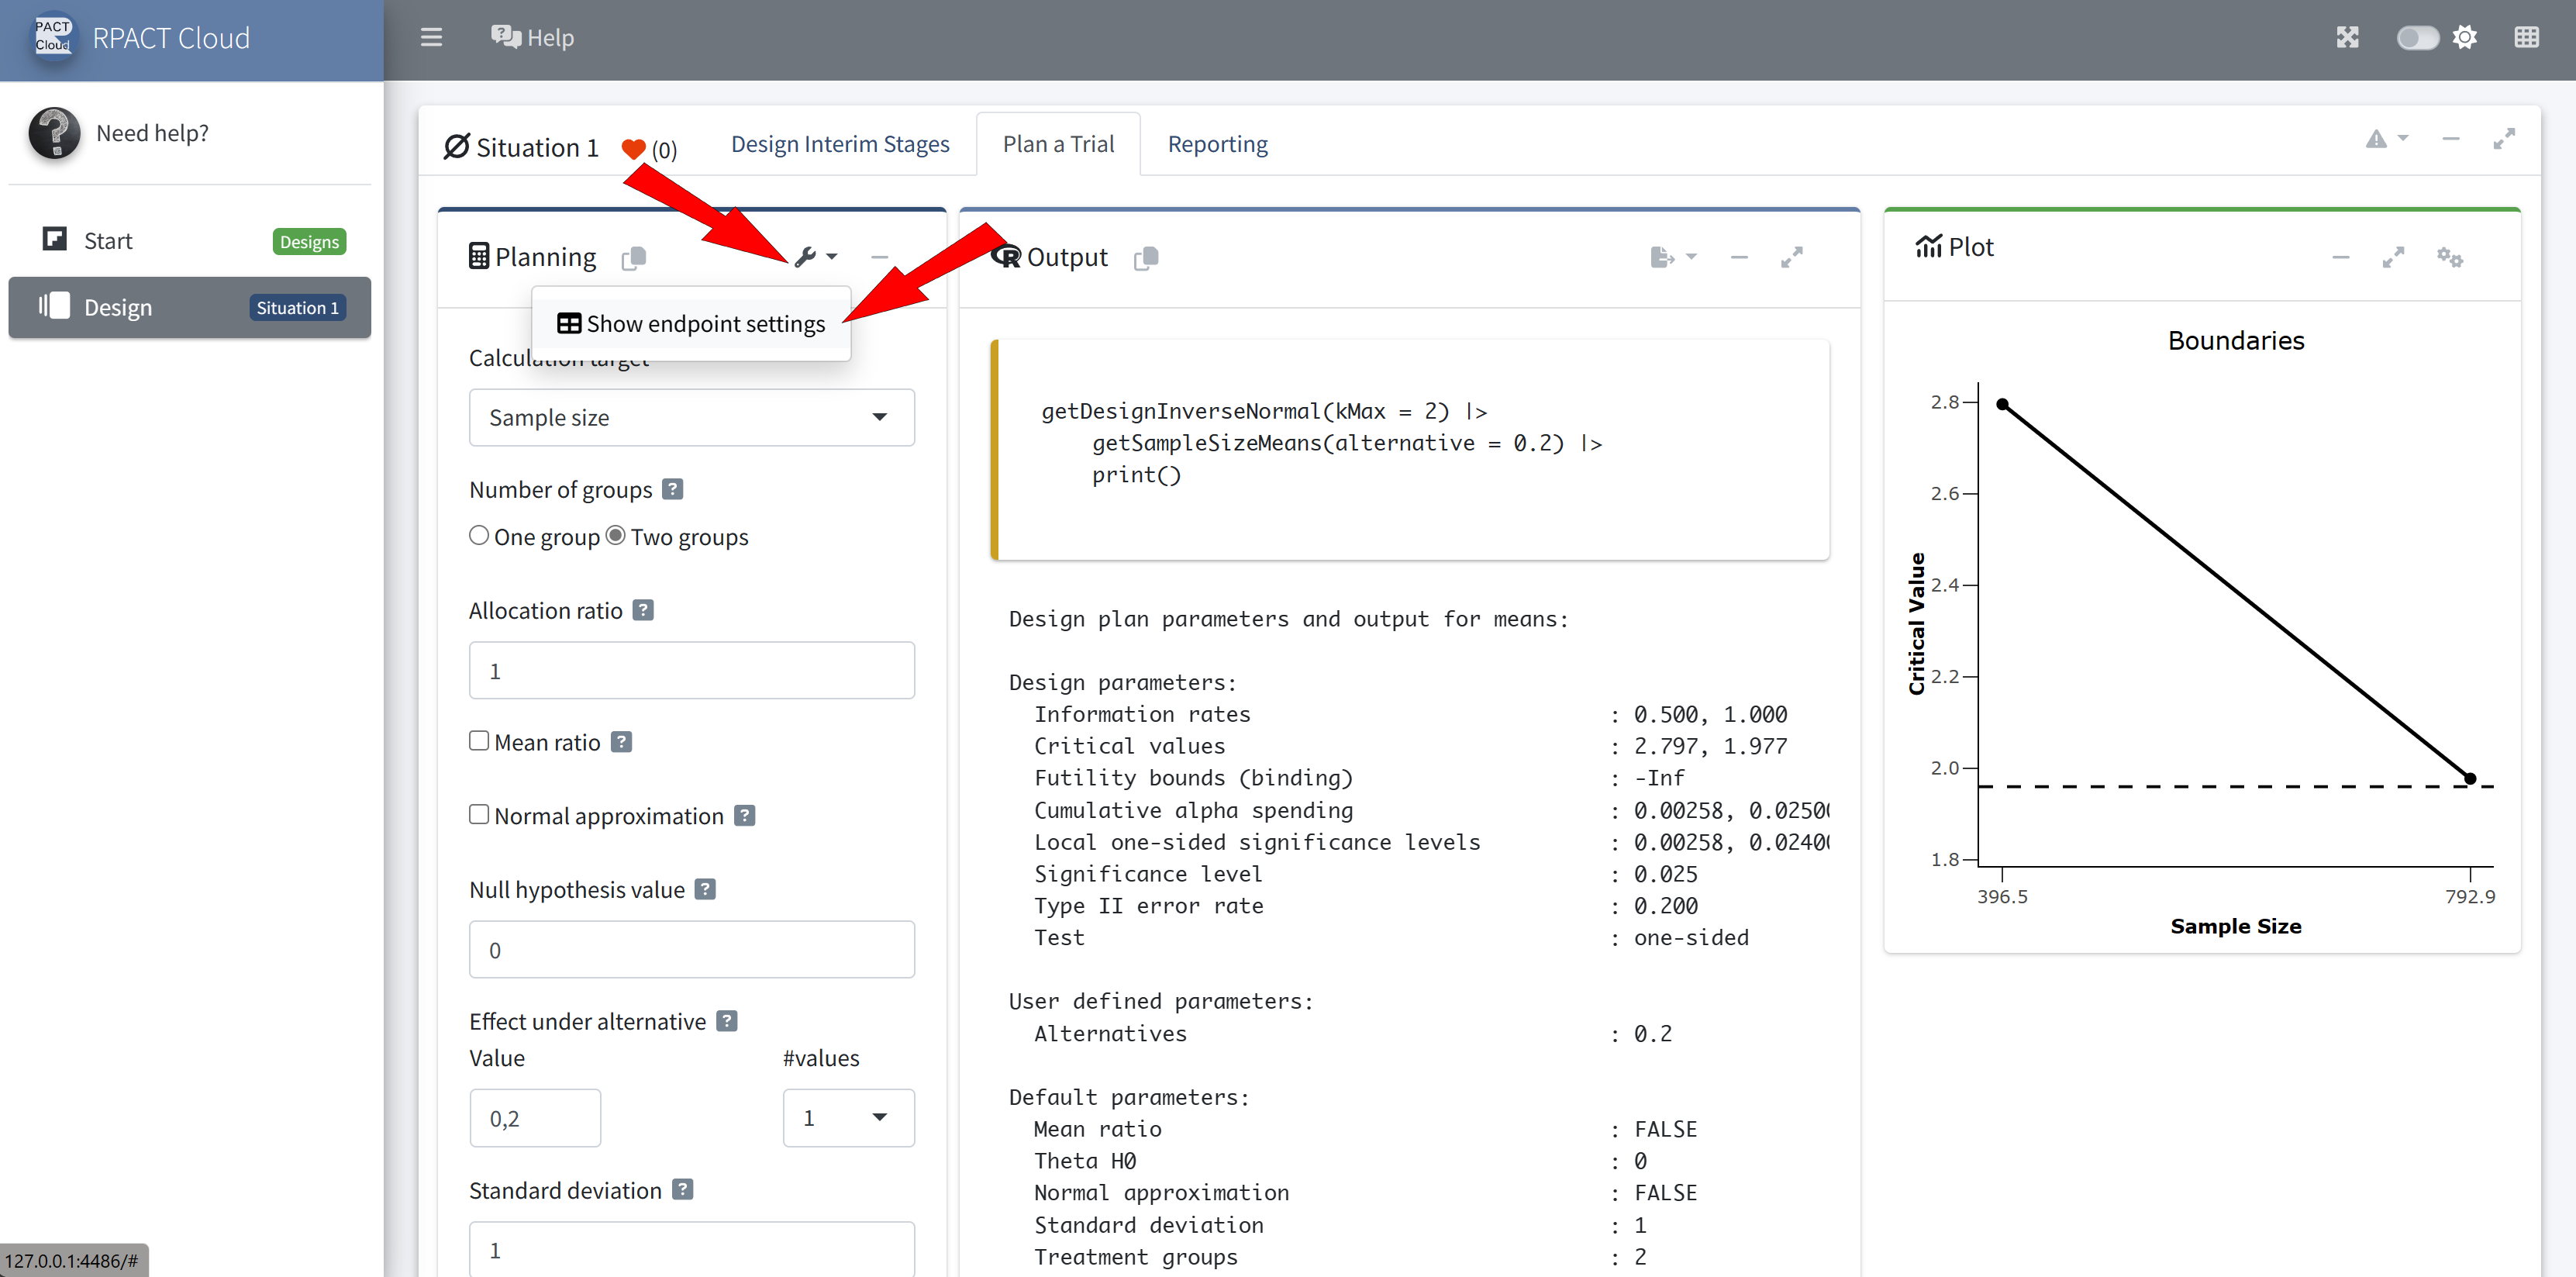Screen dimensions: 2576x1277
Task: Expand the Output panel to fullscreen
Action: coord(1791,257)
